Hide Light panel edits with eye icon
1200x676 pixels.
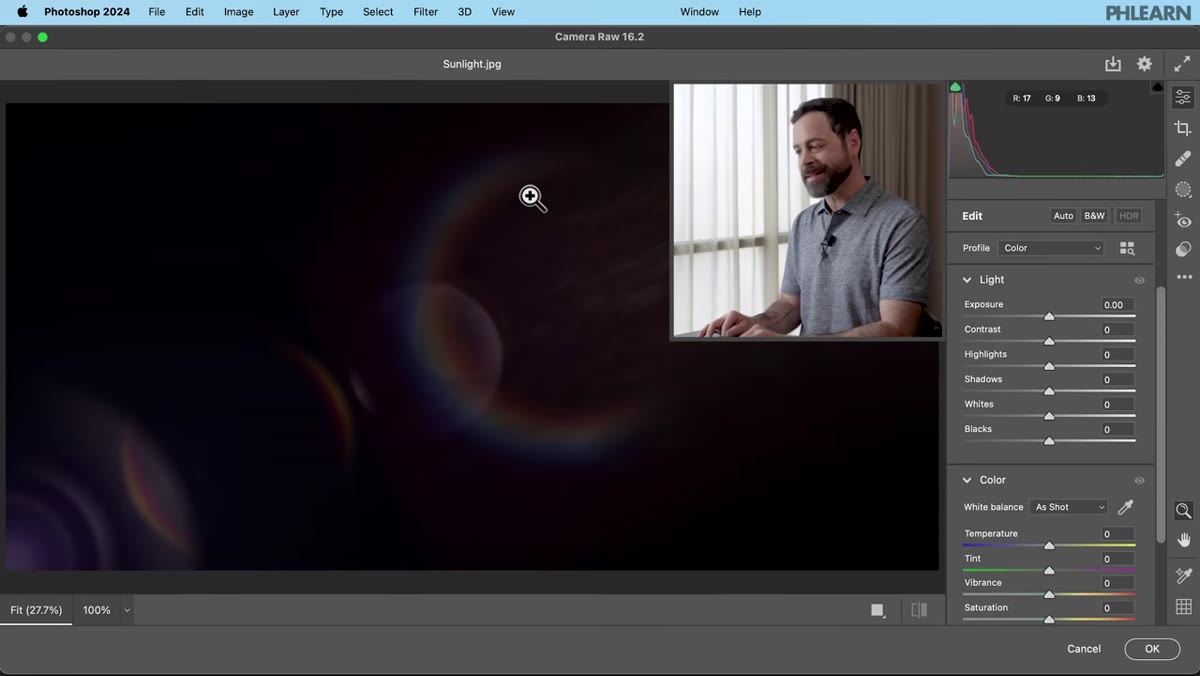pyautogui.click(x=1139, y=280)
